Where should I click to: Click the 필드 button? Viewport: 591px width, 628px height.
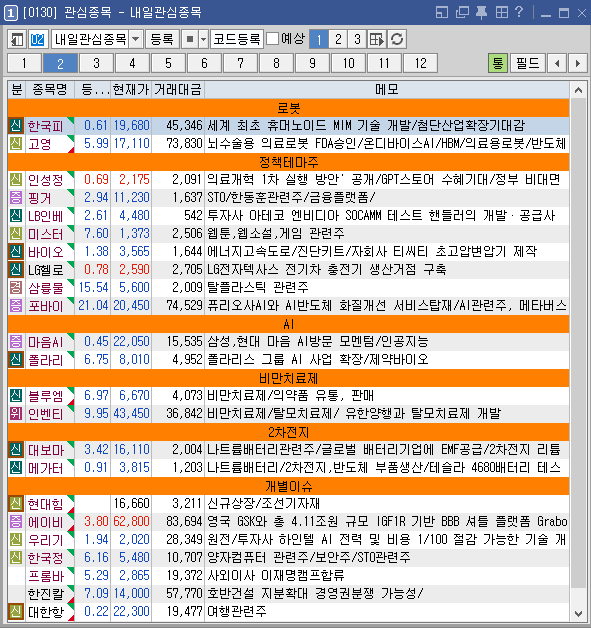527,63
